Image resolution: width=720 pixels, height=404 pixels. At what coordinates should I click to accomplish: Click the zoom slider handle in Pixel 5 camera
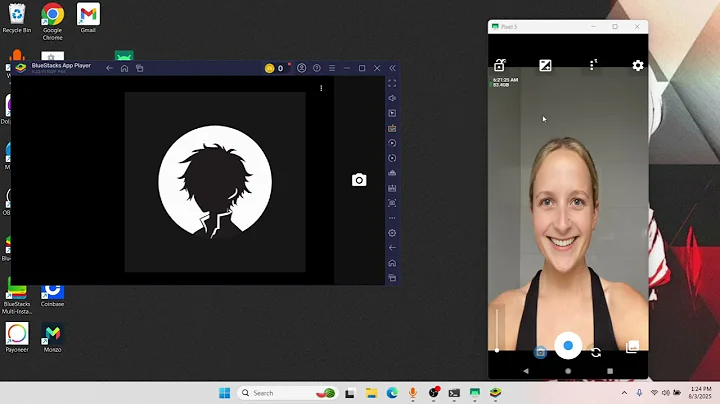pyautogui.click(x=497, y=350)
